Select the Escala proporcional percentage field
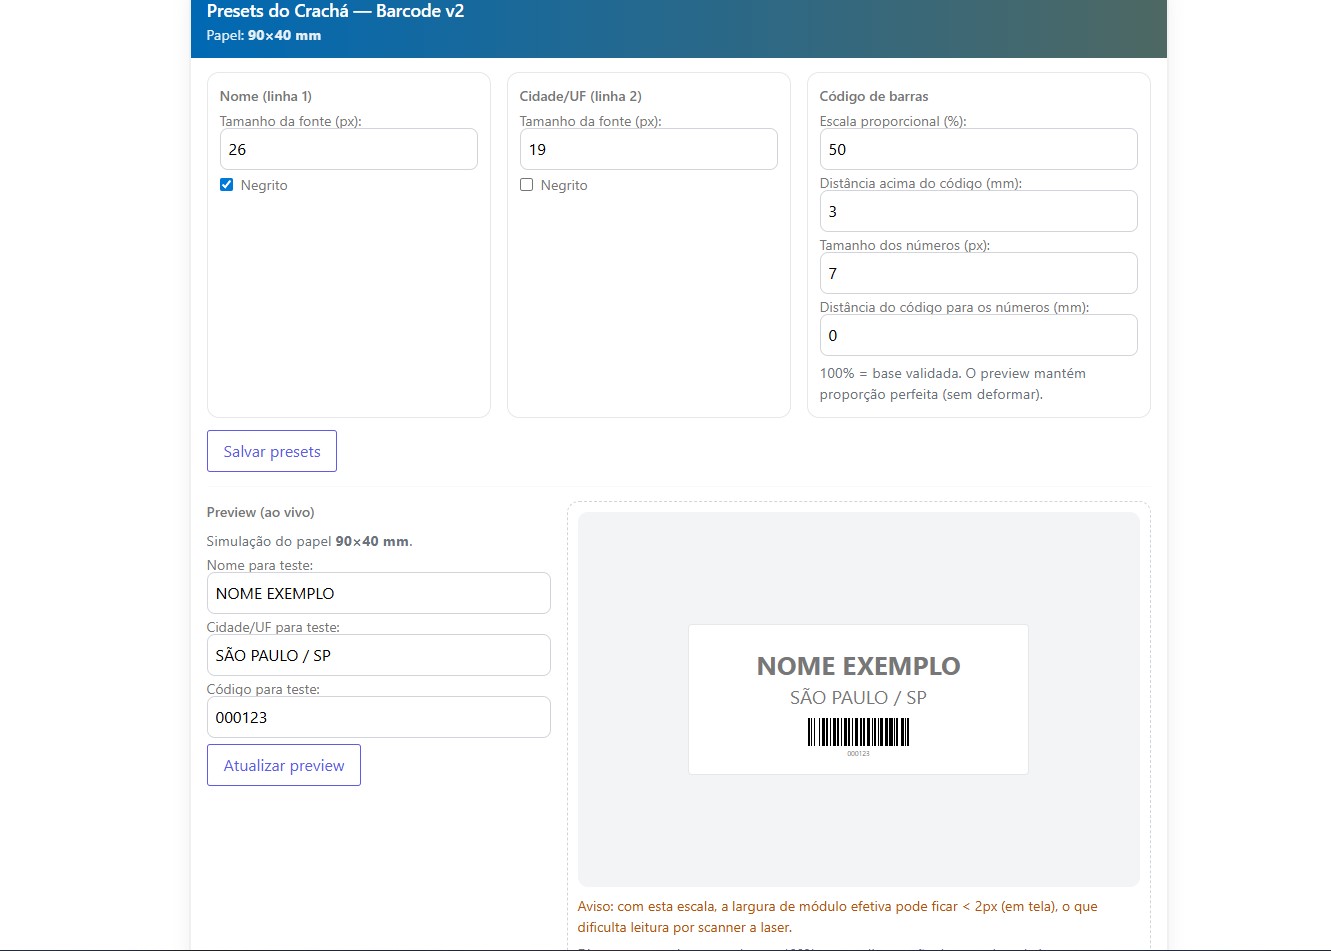1331x951 pixels. tap(978, 149)
